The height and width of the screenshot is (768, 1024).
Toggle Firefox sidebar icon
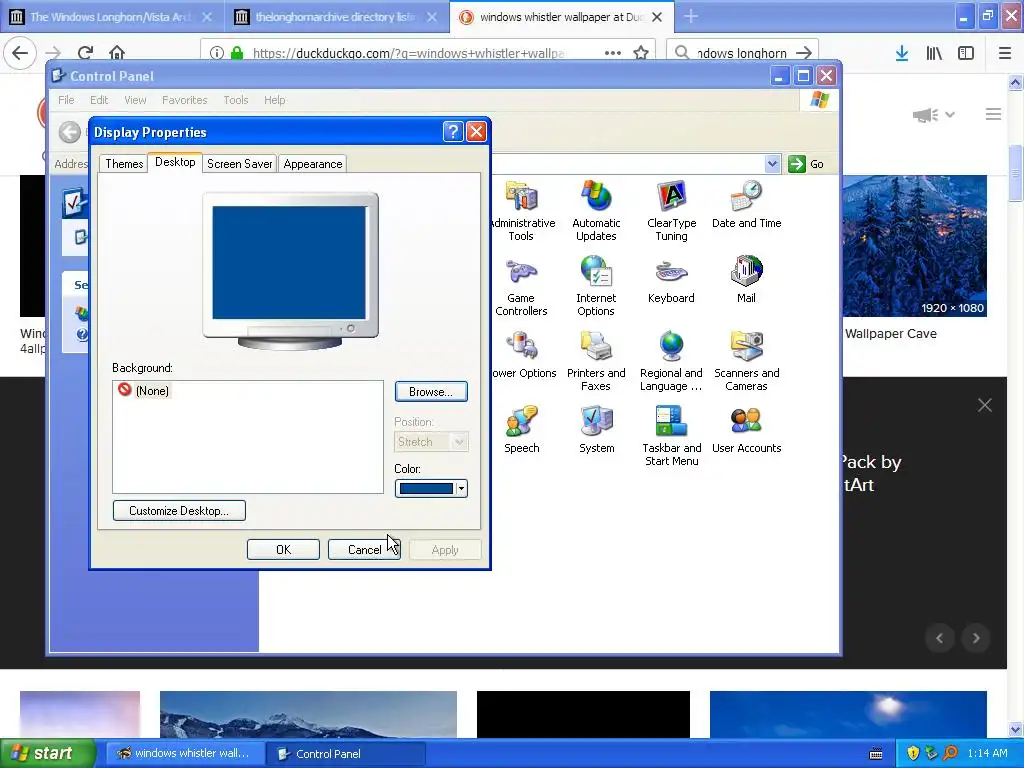click(966, 53)
